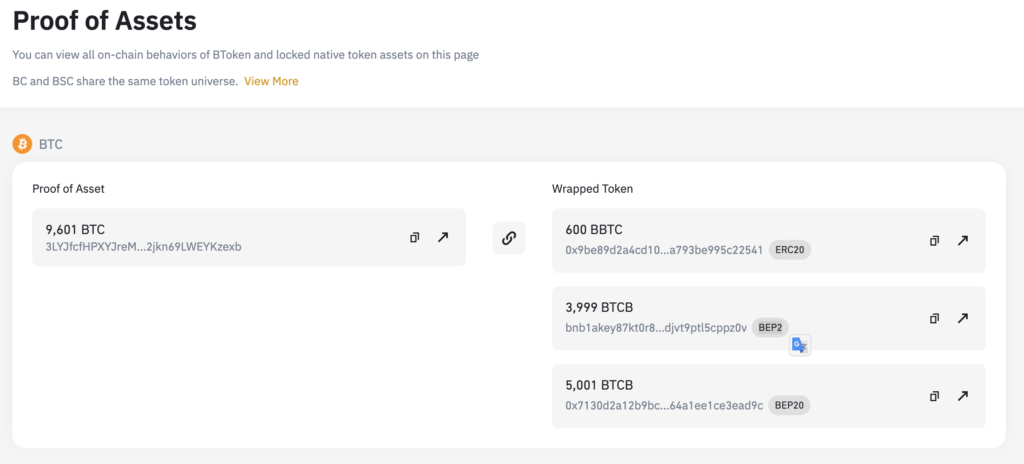Click the ERC20 badge
Screen dimensions: 1024x464
pos(790,250)
